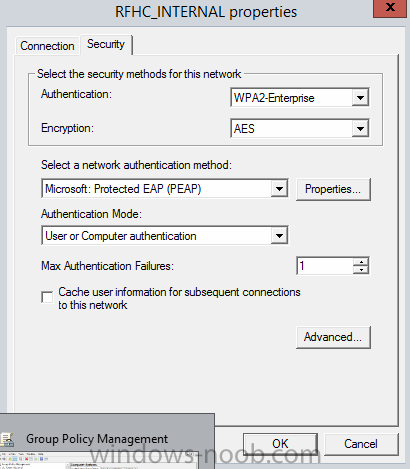Screen dimensions: 410x469
Task: Click the Group Policy Management icon
Action: pyautogui.click(x=7, y=439)
